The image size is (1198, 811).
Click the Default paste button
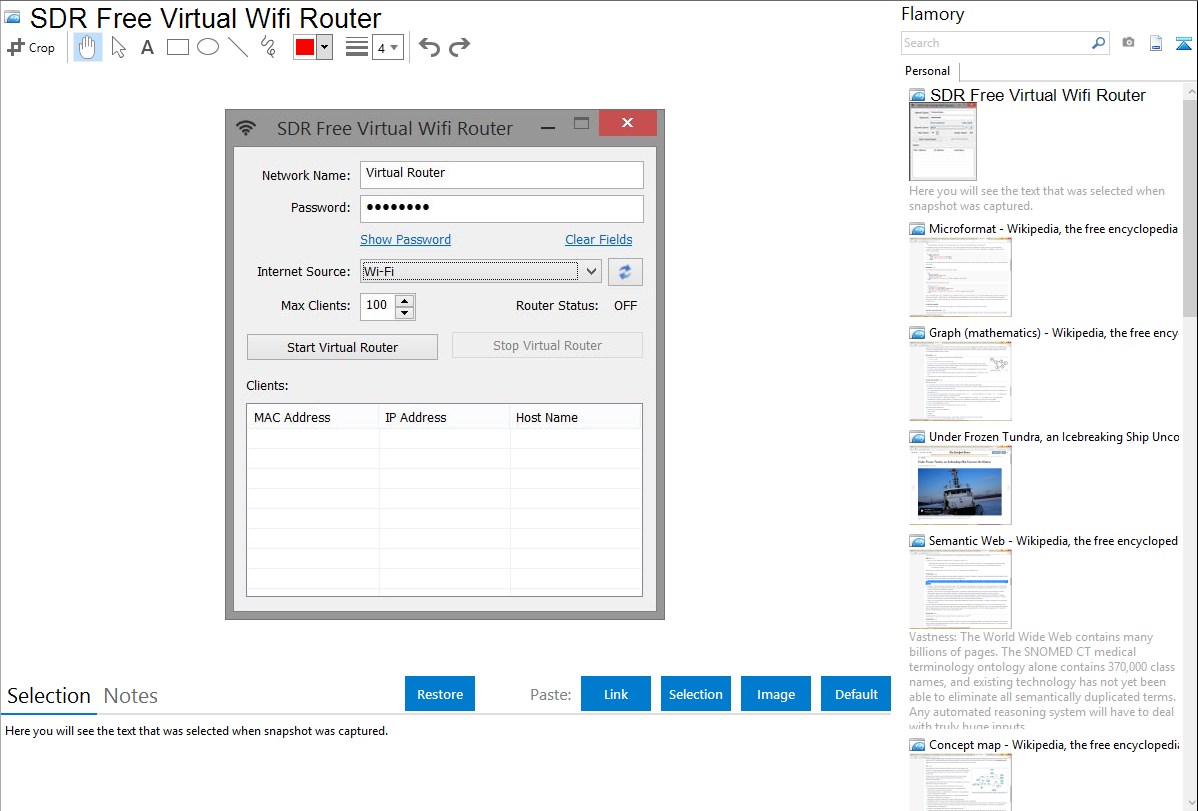(856, 694)
